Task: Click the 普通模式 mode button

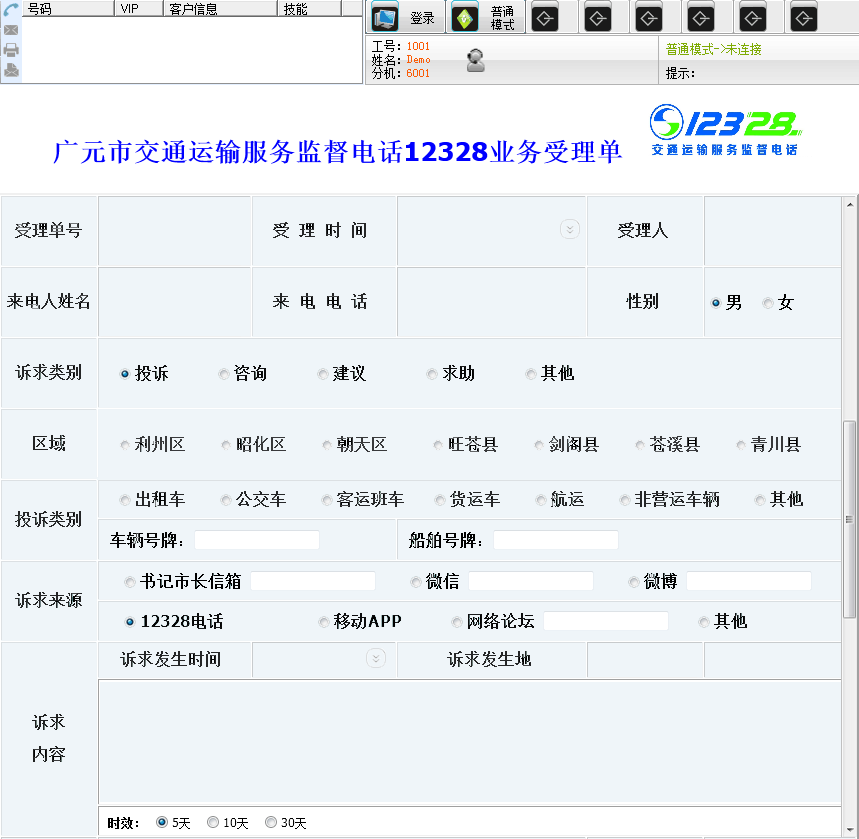Action: 487,18
